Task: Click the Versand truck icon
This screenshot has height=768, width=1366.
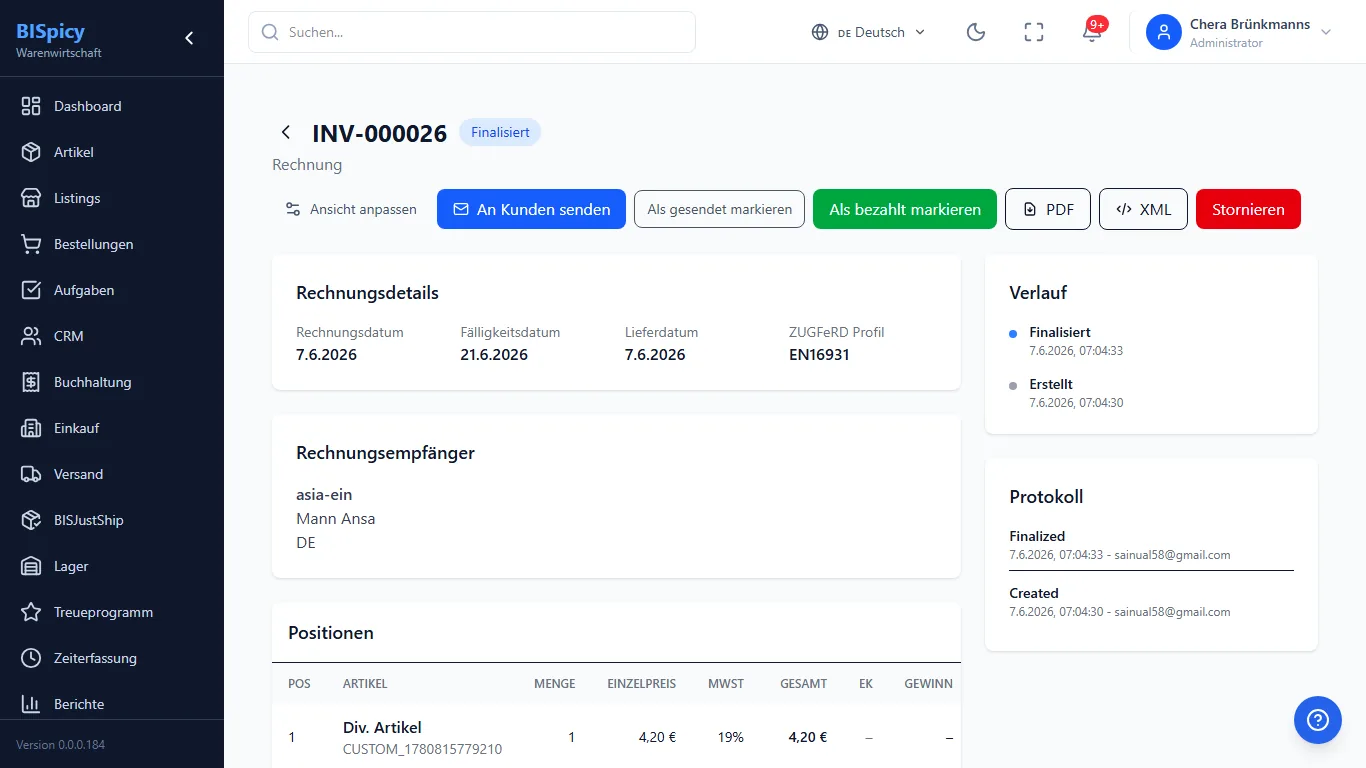Action: pyautogui.click(x=31, y=474)
